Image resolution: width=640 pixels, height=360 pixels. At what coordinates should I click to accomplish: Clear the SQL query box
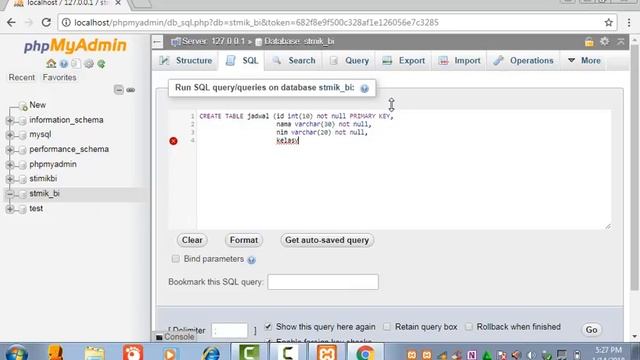coord(192,240)
